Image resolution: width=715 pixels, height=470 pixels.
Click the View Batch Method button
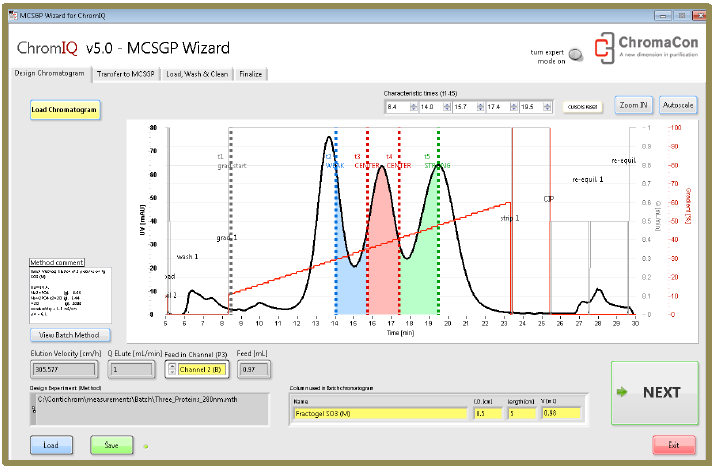(70, 335)
